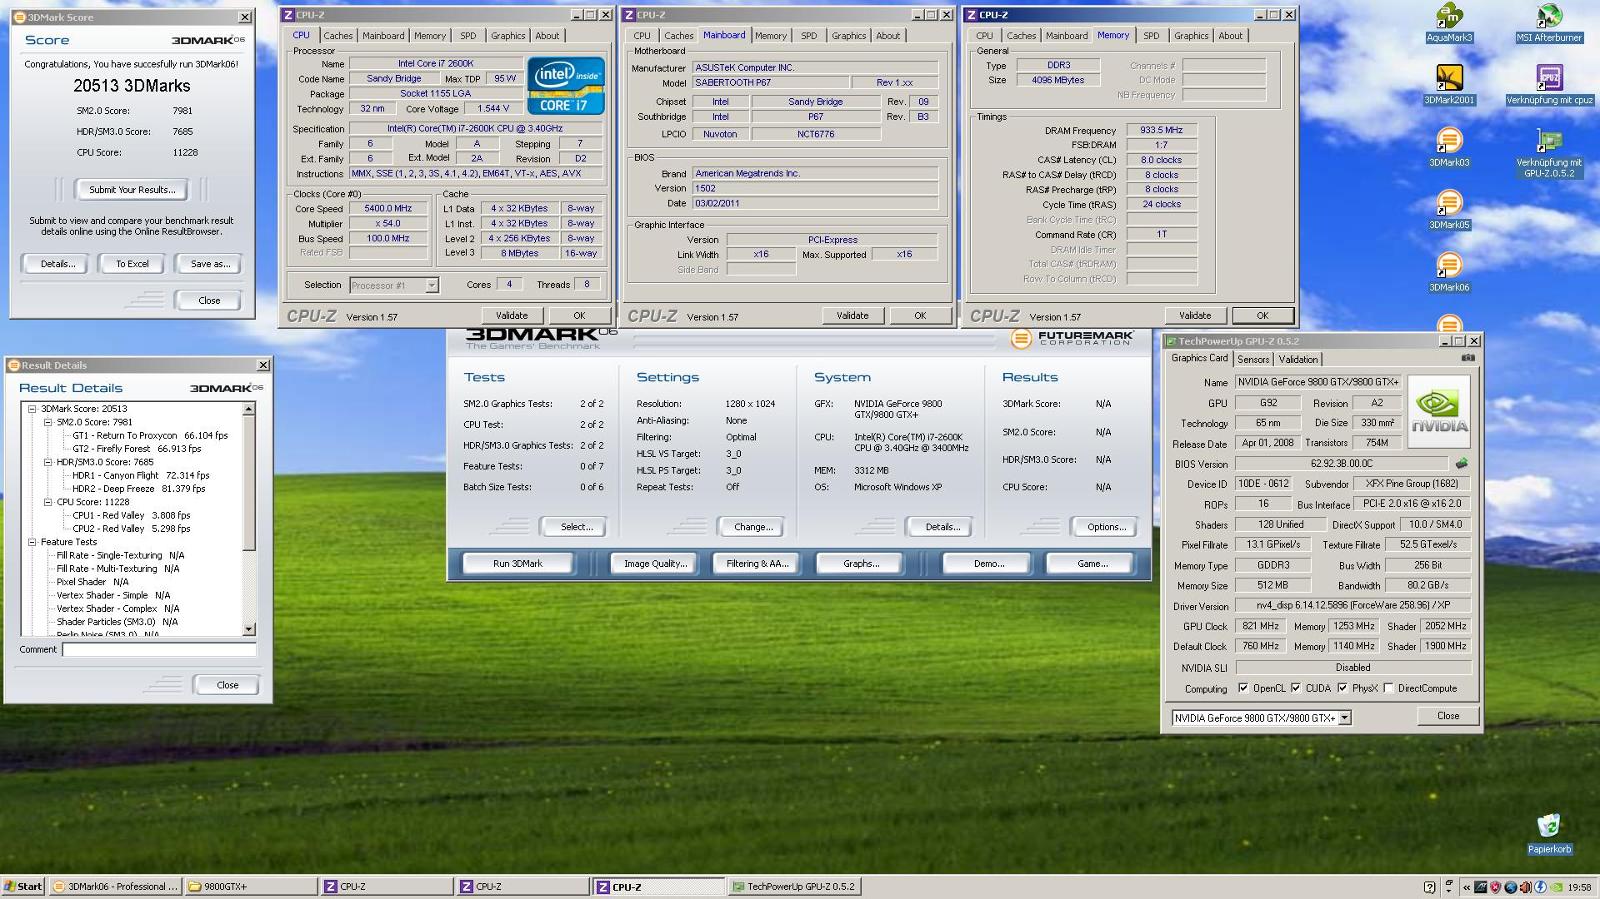
Task: Open the SPD tab in Mainboard CPU-Z window
Action: pyautogui.click(x=809, y=36)
